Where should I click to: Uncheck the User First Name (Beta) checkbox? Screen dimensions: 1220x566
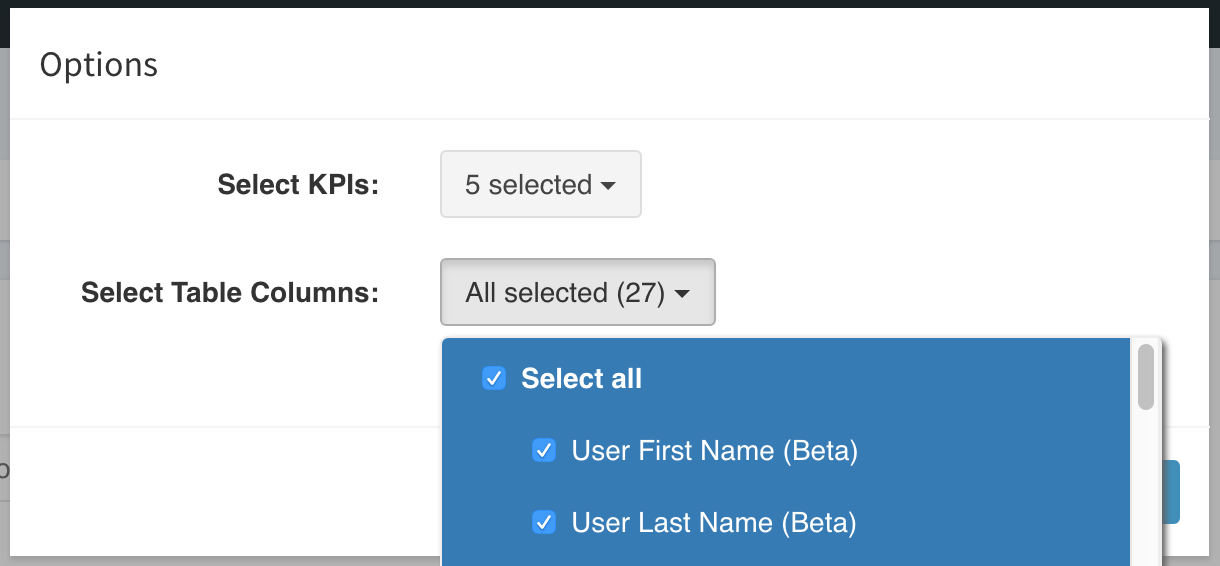click(x=543, y=450)
